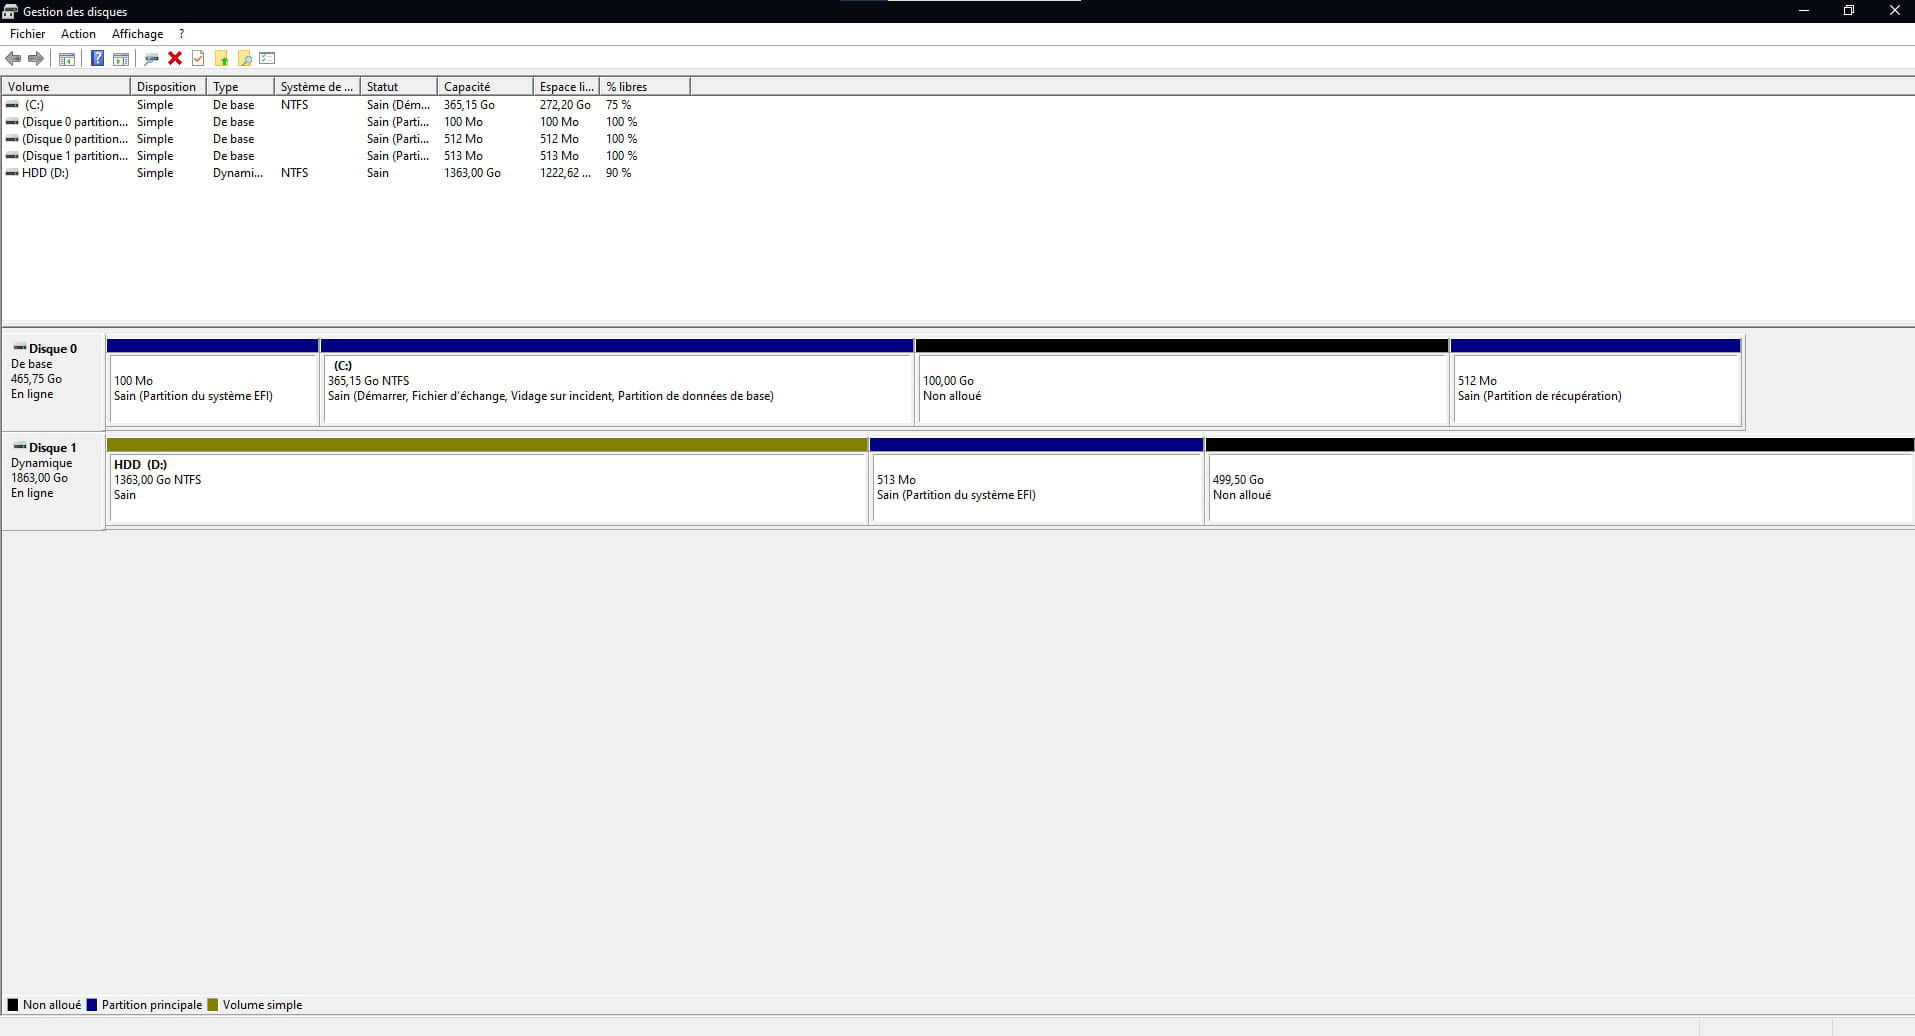Open help via the blue question mark icon

point(97,59)
